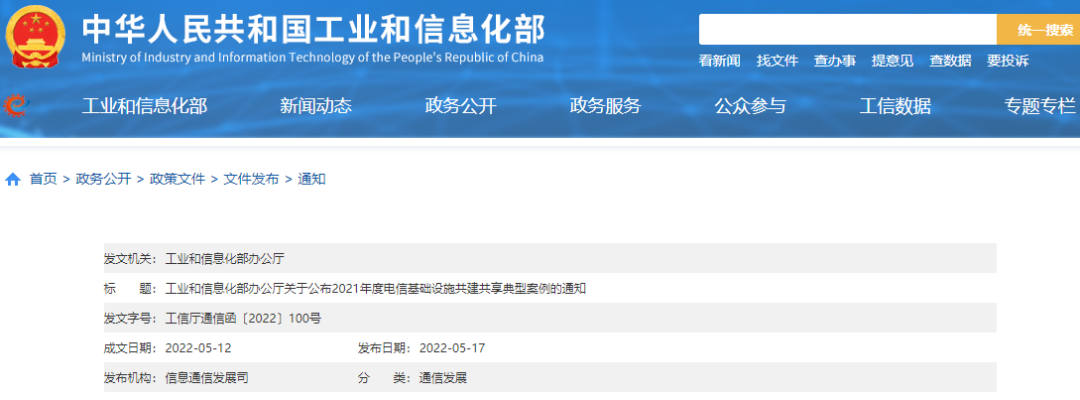Open the 提意见 quick link
The height and width of the screenshot is (400, 1080).
pyautogui.click(x=893, y=61)
